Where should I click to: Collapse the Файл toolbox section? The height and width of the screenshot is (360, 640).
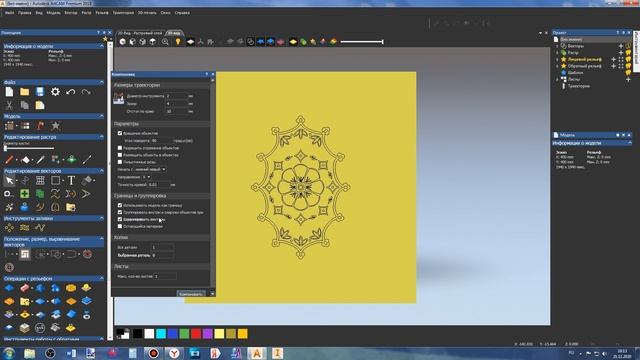click(101, 82)
